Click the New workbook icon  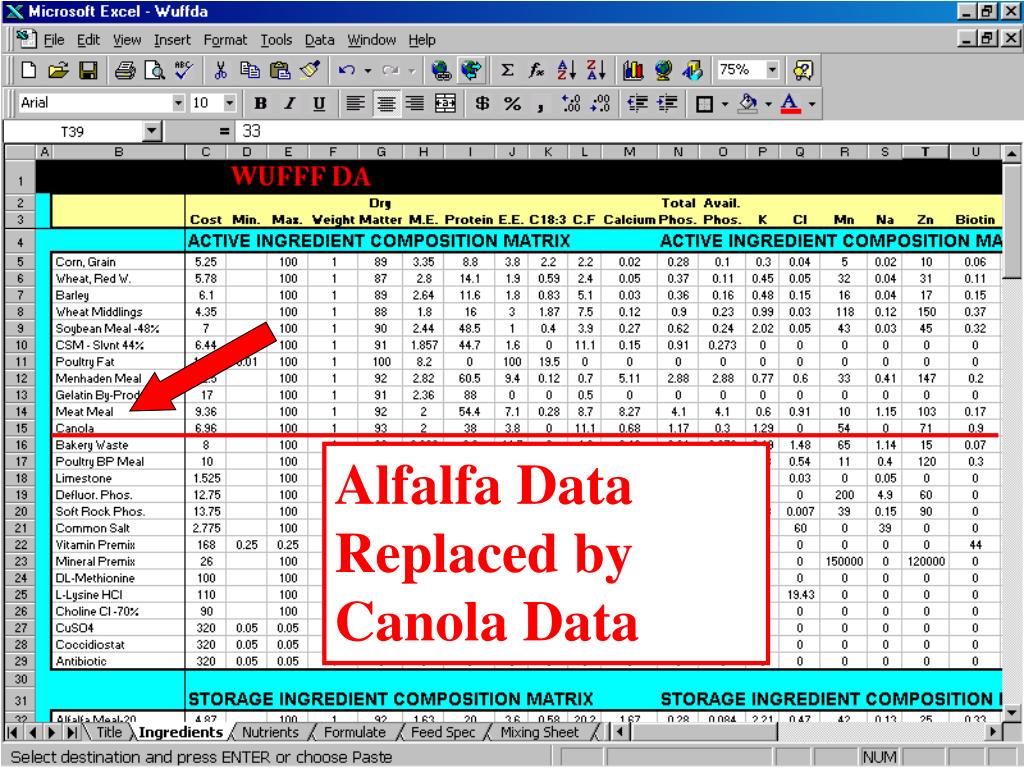point(28,70)
